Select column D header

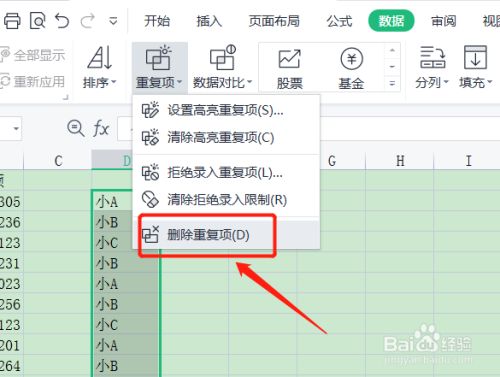tap(112, 161)
